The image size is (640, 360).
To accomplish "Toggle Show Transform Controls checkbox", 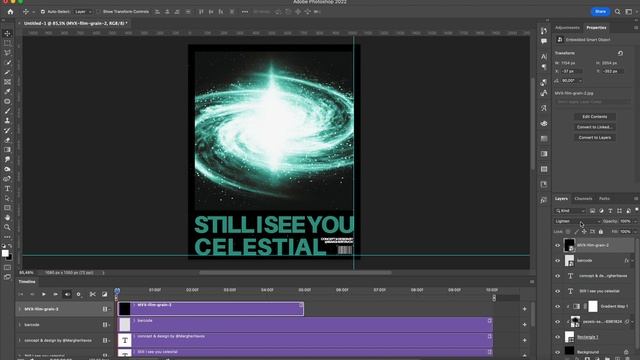I will pyautogui.click(x=98, y=12).
